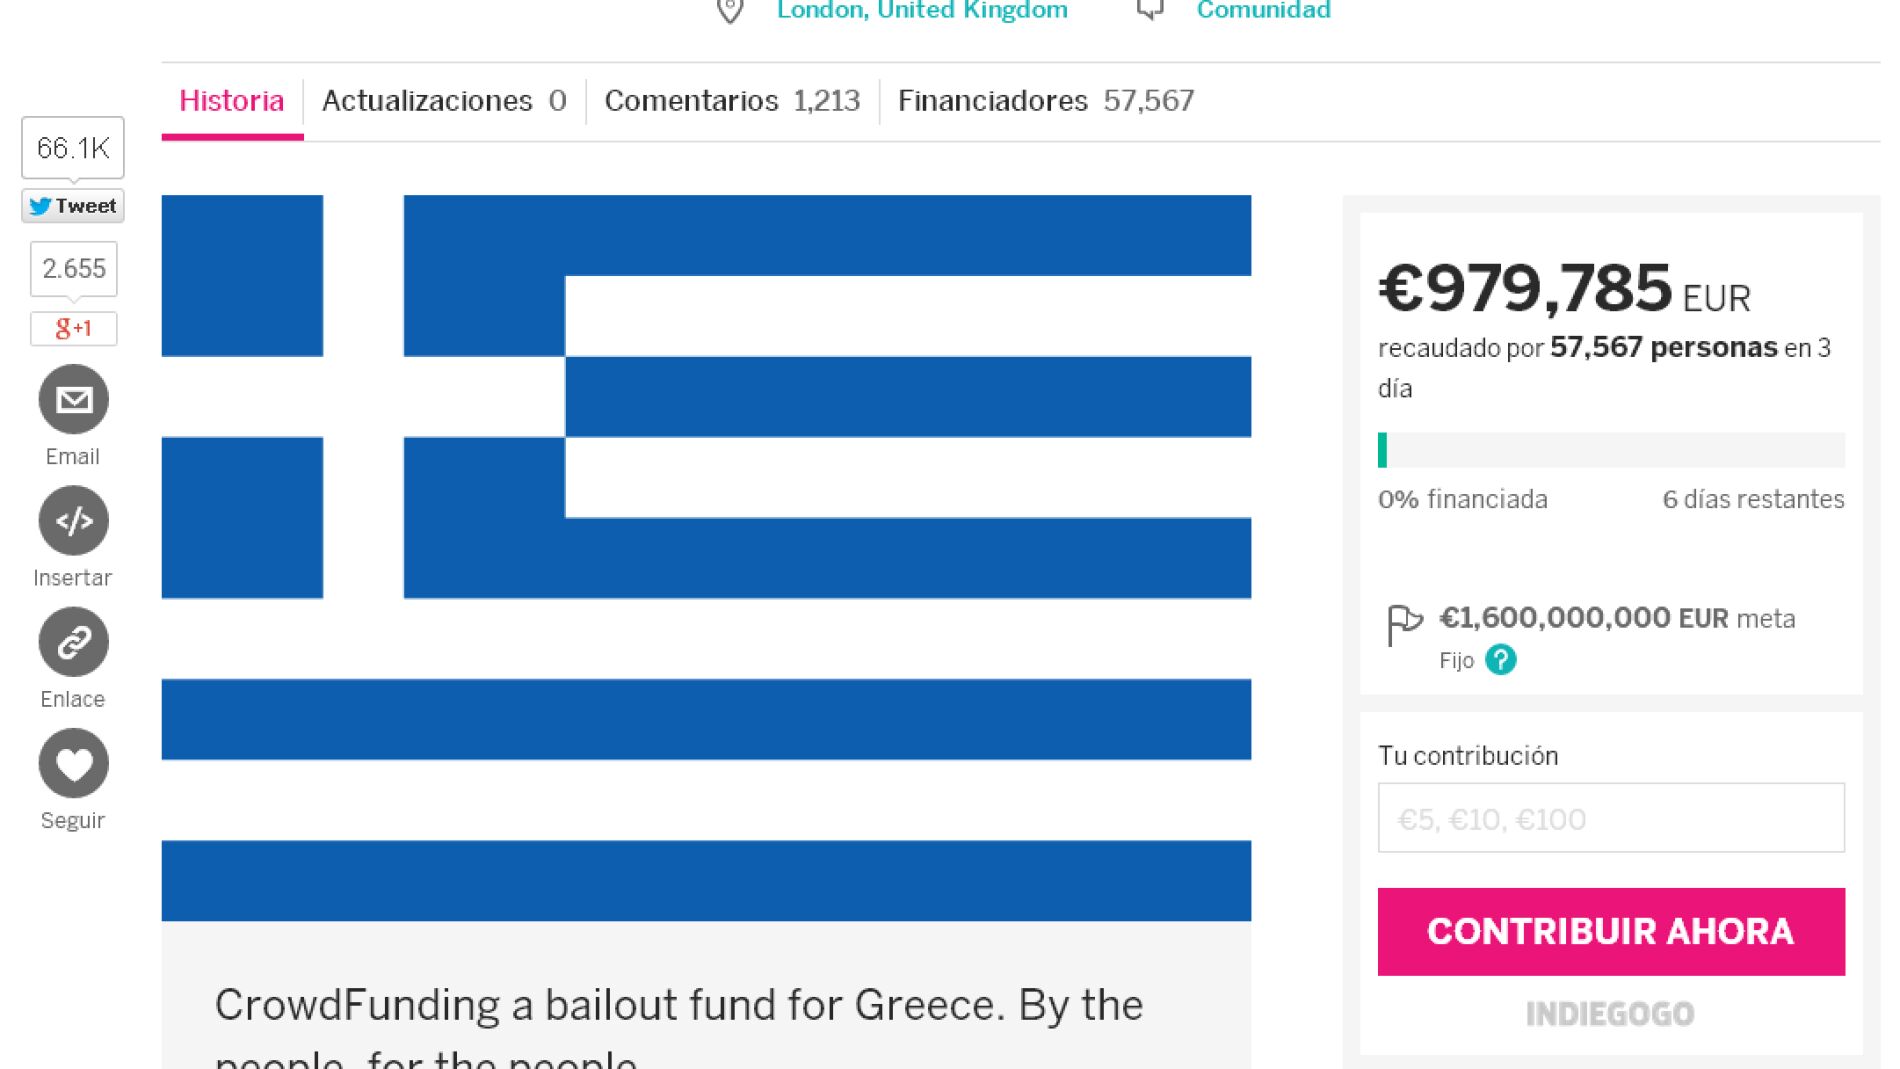Click the Enlace link-sharing icon
1900x1069 pixels.
(x=72, y=641)
